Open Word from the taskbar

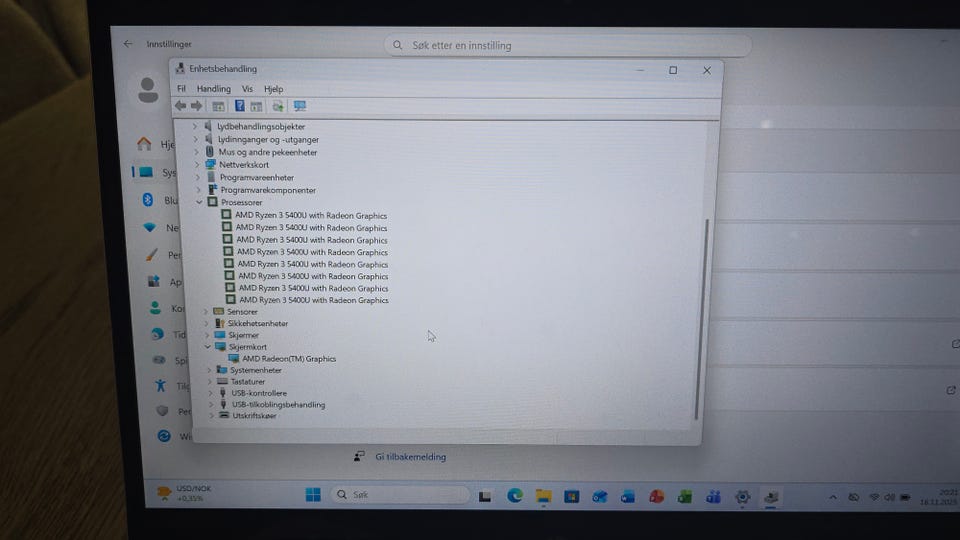(x=628, y=497)
